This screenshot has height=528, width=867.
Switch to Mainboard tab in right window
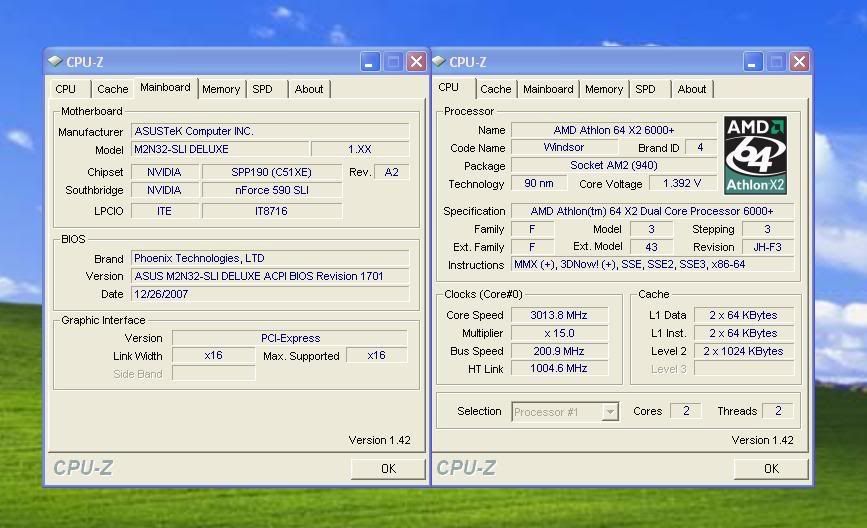[549, 89]
